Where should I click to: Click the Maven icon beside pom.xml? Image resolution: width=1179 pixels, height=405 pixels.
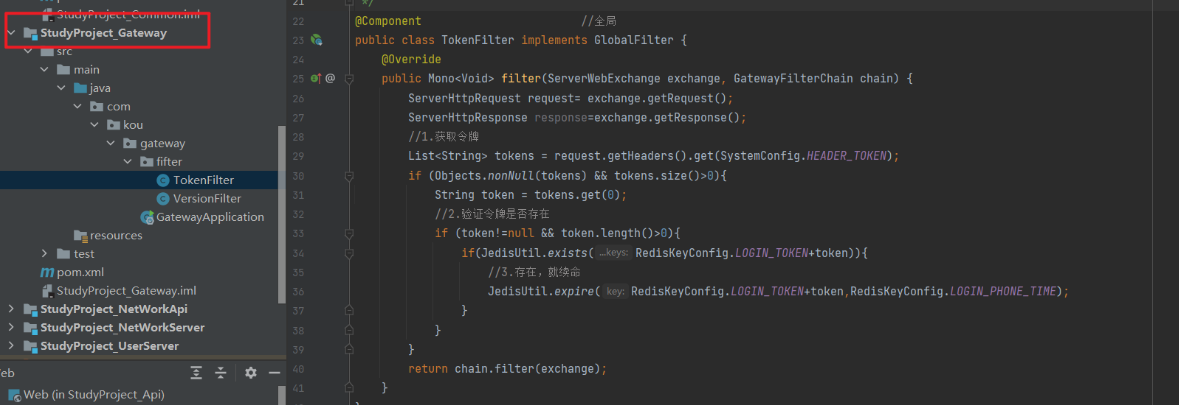pyautogui.click(x=47, y=272)
